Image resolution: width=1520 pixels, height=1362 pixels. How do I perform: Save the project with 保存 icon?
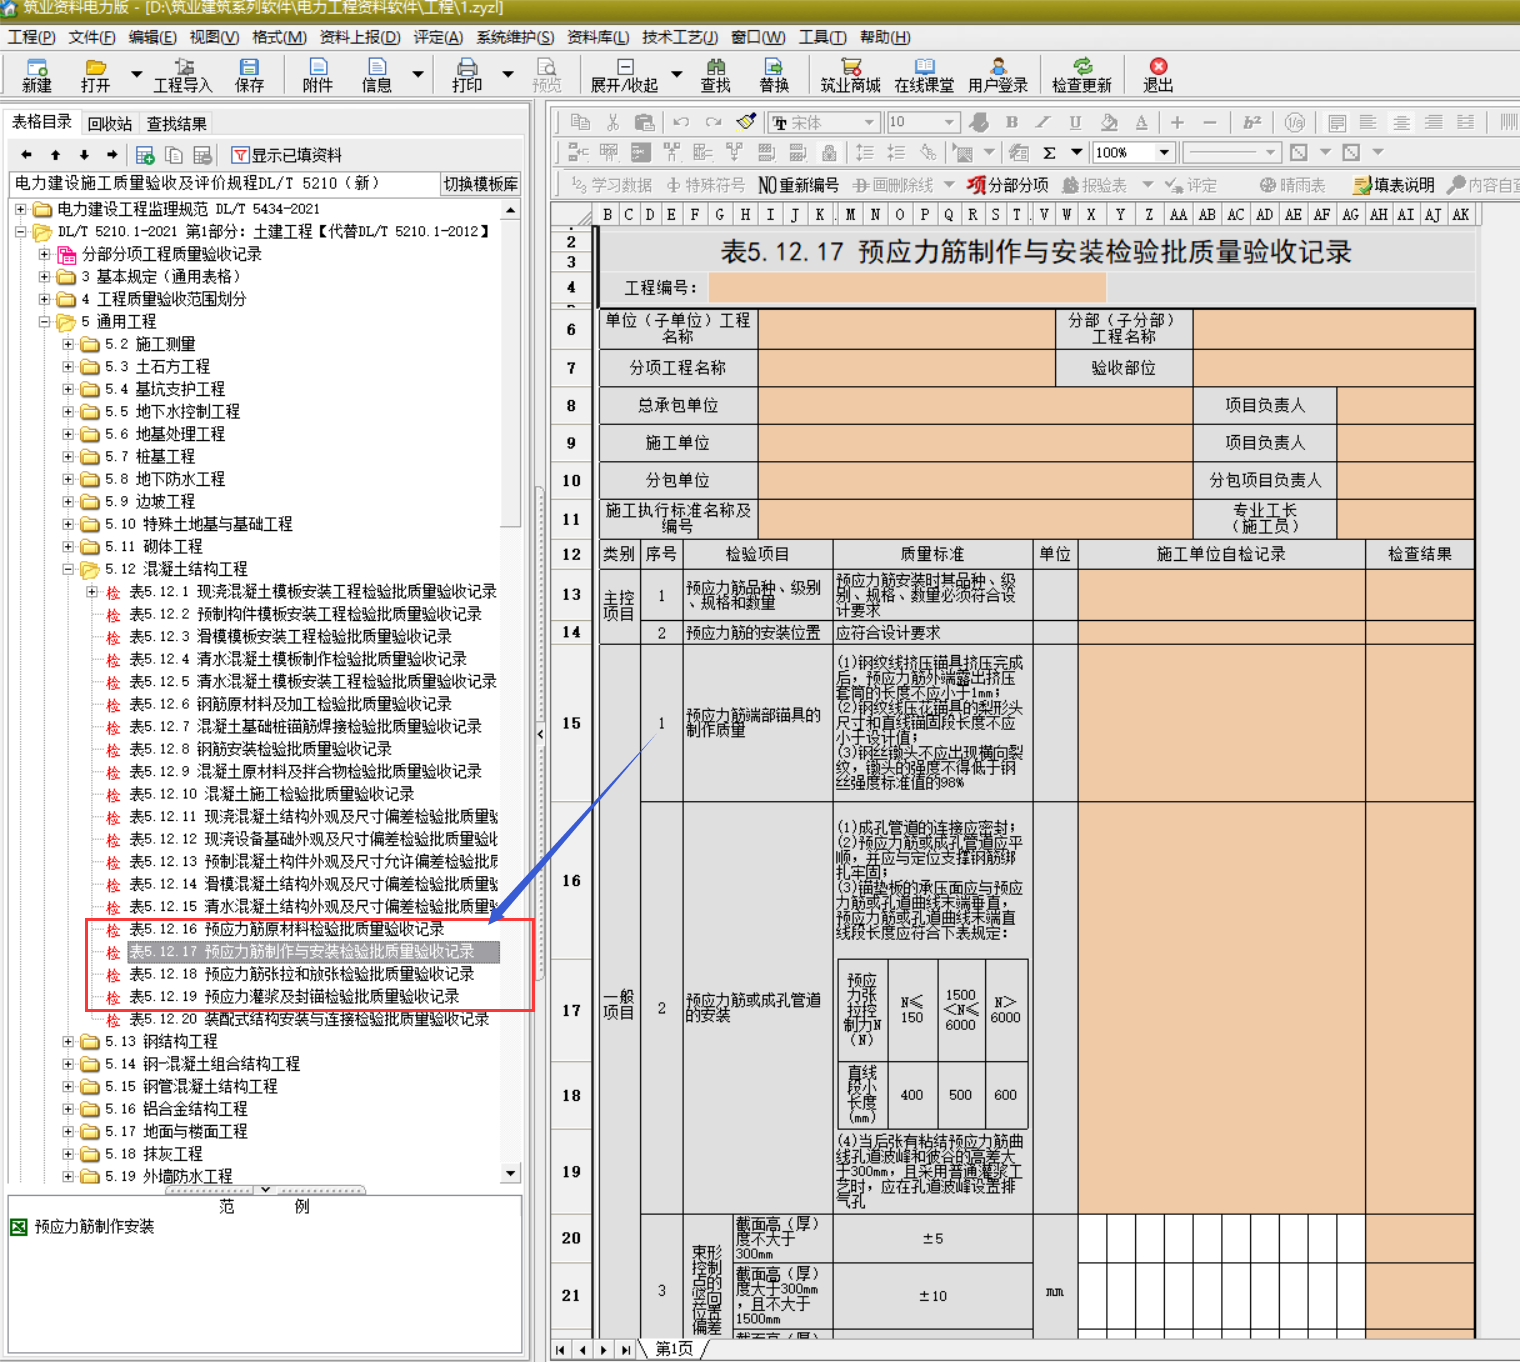(249, 75)
